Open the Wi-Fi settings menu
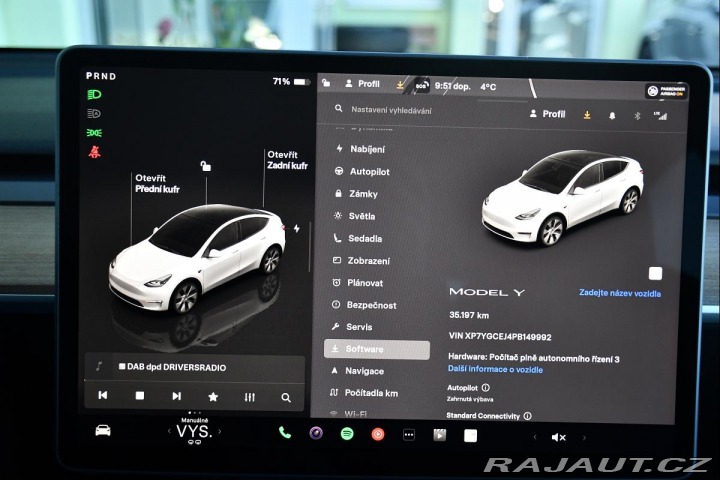 click(349, 414)
